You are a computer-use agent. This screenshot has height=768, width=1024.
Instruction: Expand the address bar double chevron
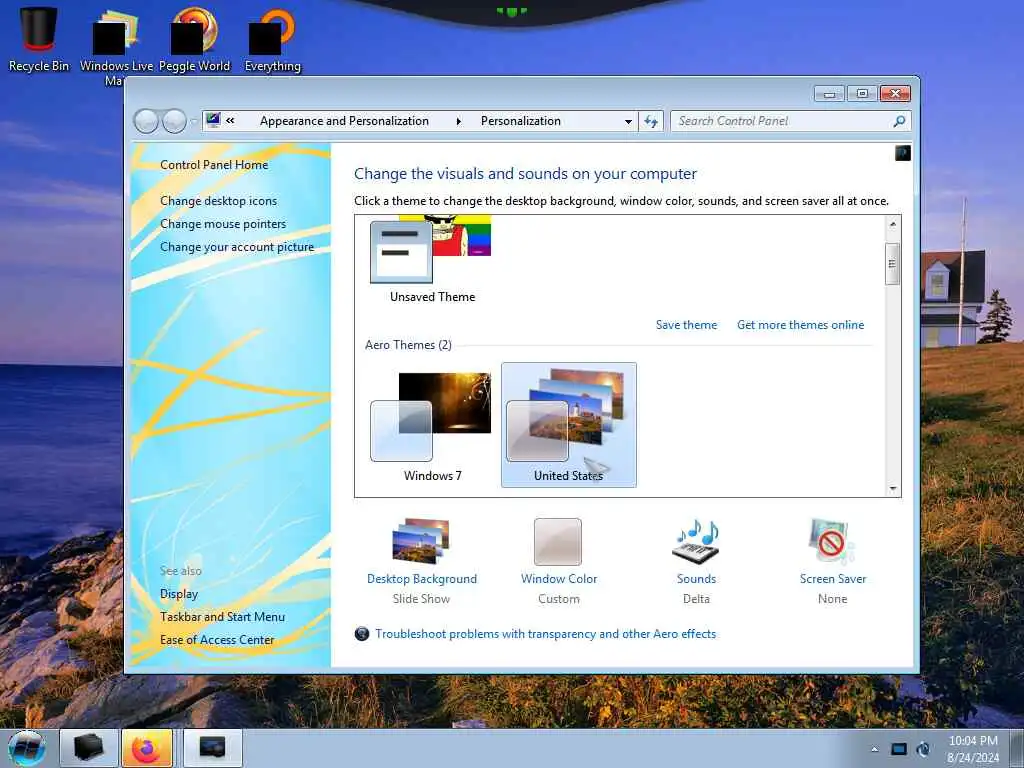[230, 120]
